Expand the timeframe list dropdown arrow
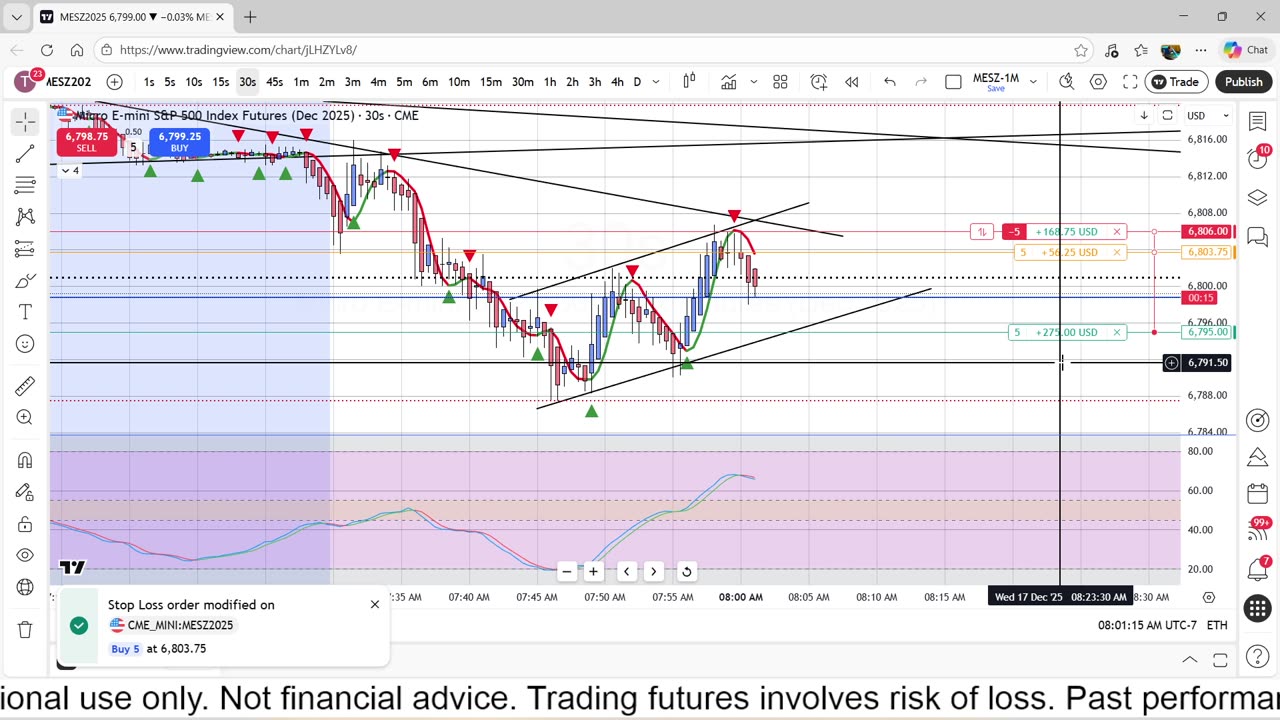The height and width of the screenshot is (720, 1280). click(656, 82)
